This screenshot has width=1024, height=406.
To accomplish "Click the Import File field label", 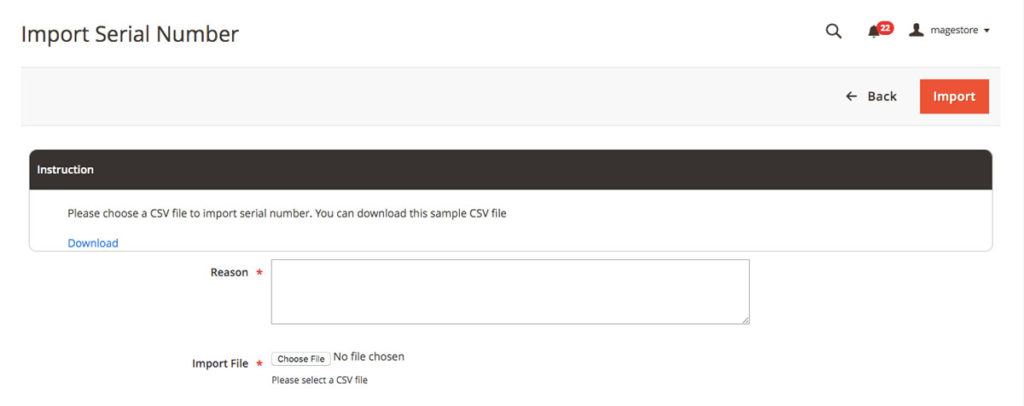I will click(220, 364).
